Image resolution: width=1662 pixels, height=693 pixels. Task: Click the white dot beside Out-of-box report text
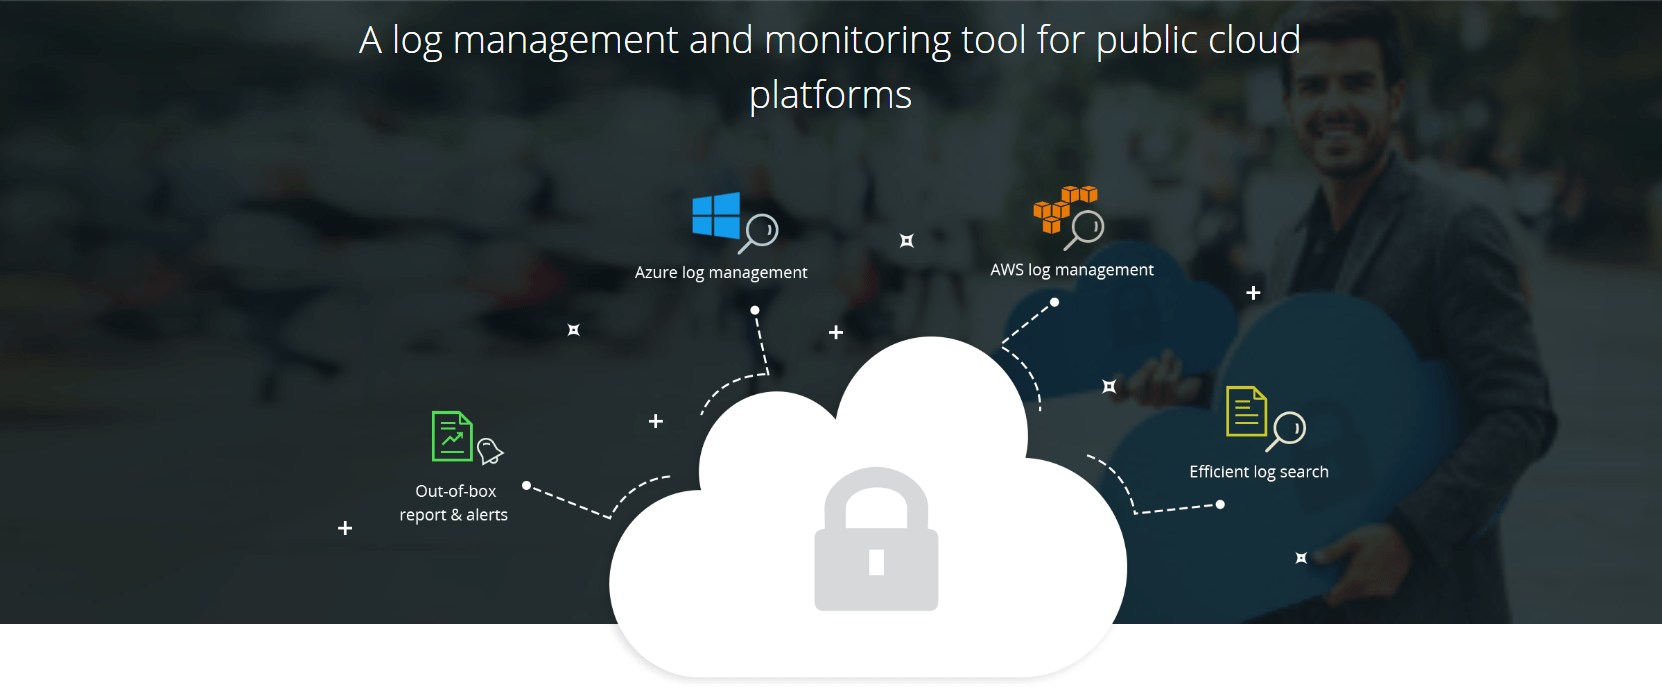(x=526, y=486)
